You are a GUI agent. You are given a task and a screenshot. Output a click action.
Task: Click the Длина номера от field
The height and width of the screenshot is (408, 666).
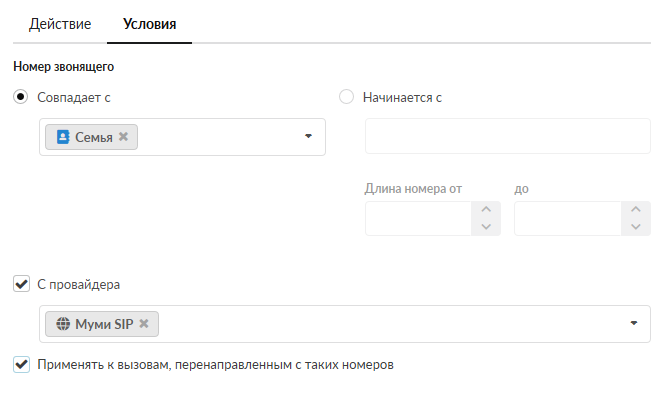click(x=418, y=218)
